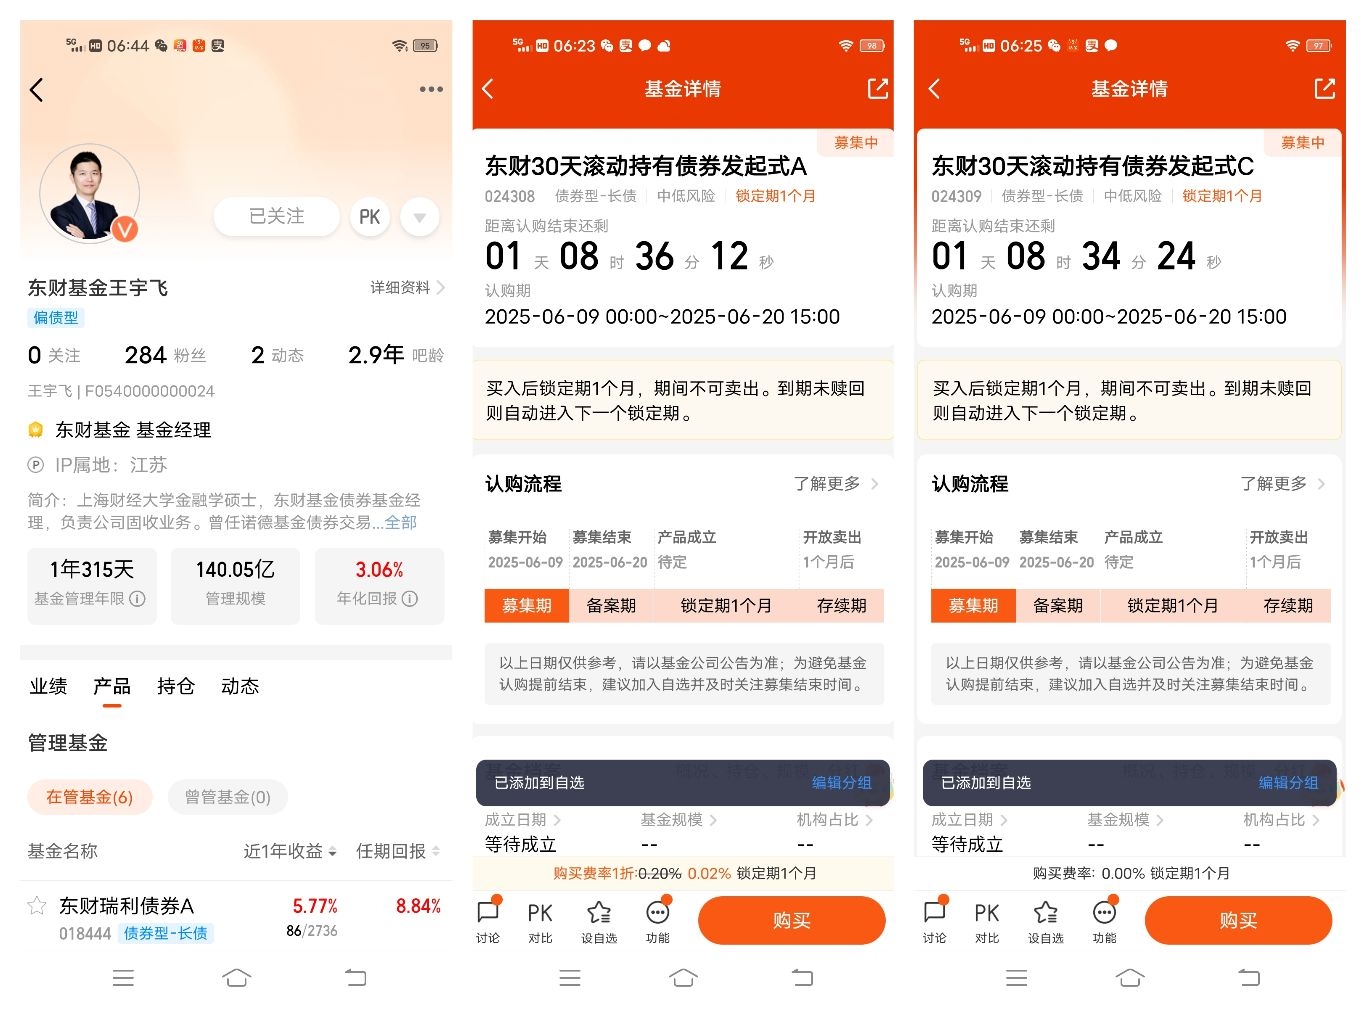Tap 购买 button for 发起式C fund
This screenshot has height=1024, width=1365.
1239,921
